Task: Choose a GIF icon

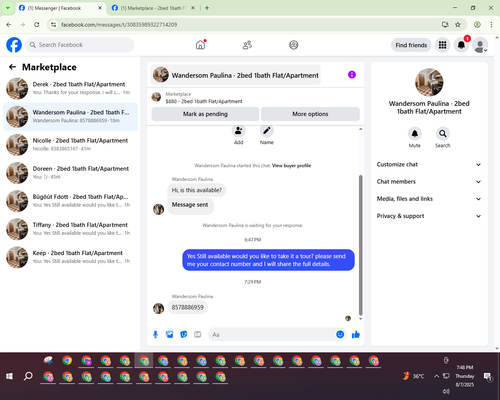Action: click(198, 334)
